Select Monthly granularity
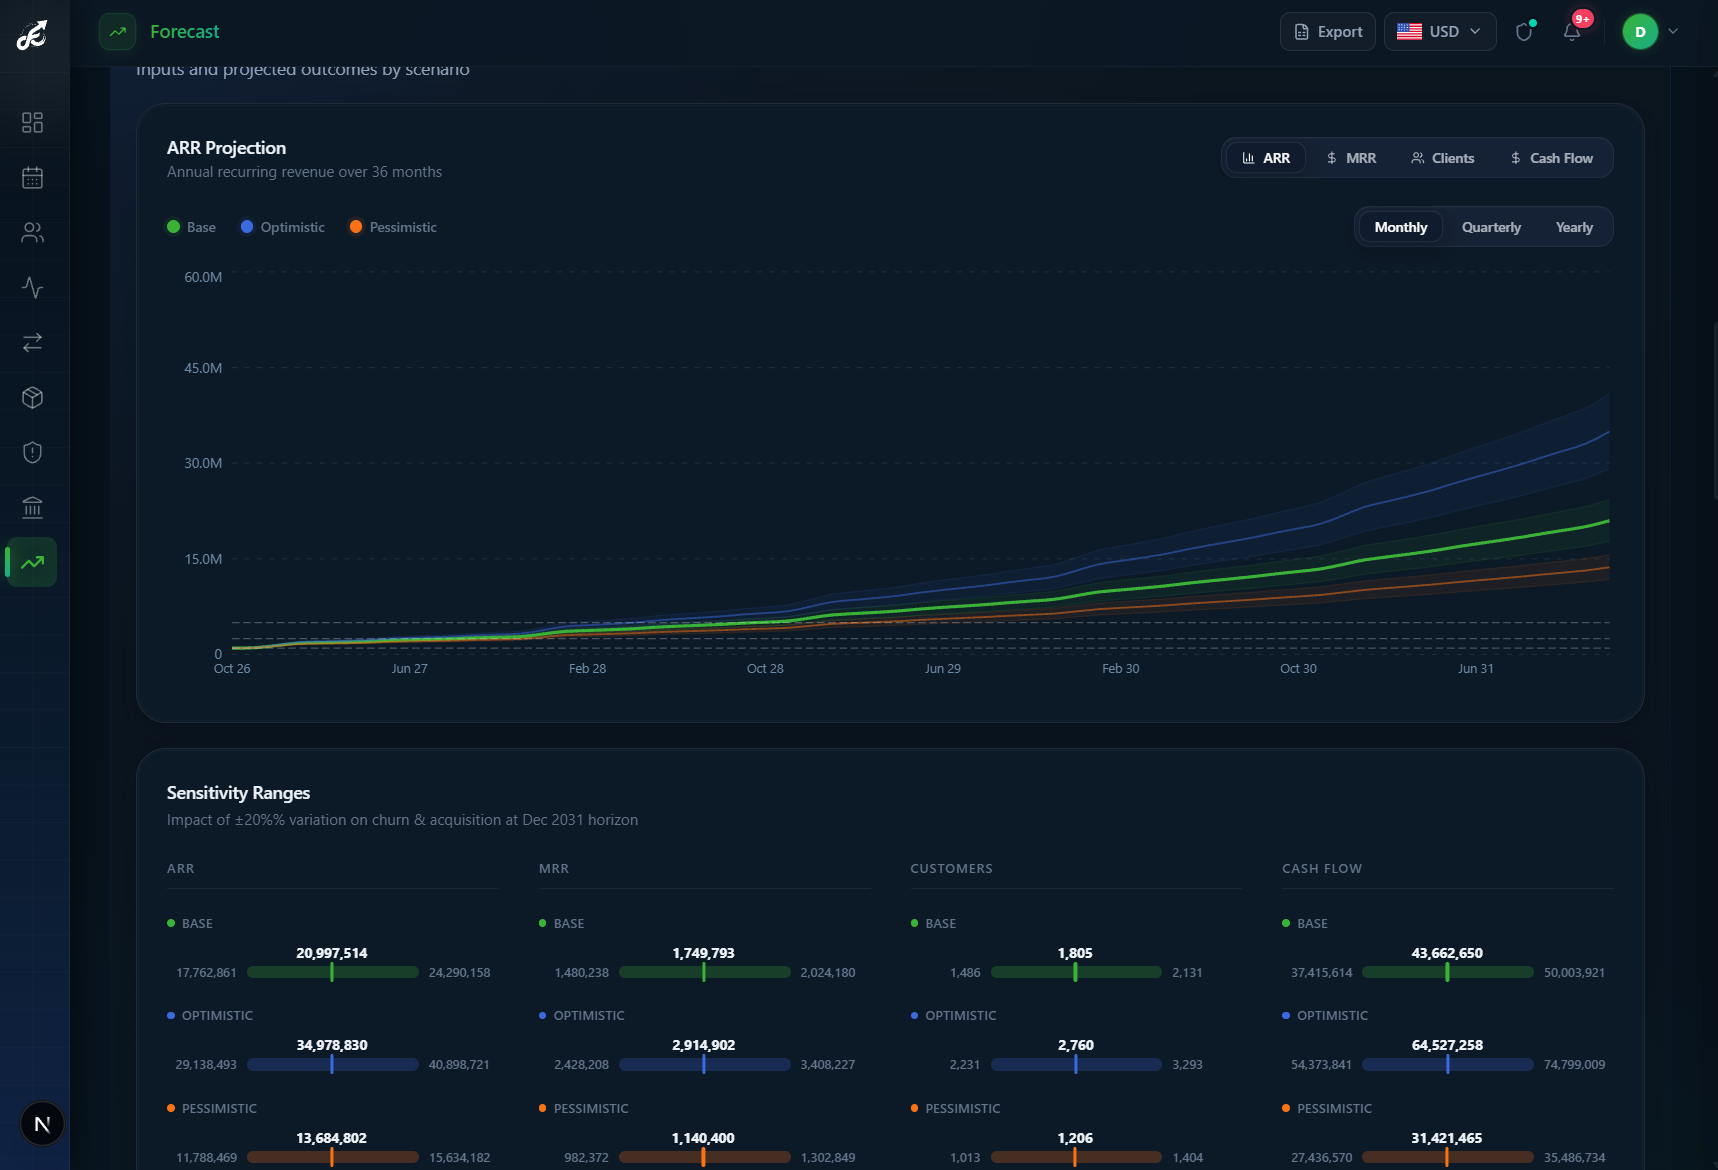This screenshot has height=1170, width=1718. [1400, 227]
